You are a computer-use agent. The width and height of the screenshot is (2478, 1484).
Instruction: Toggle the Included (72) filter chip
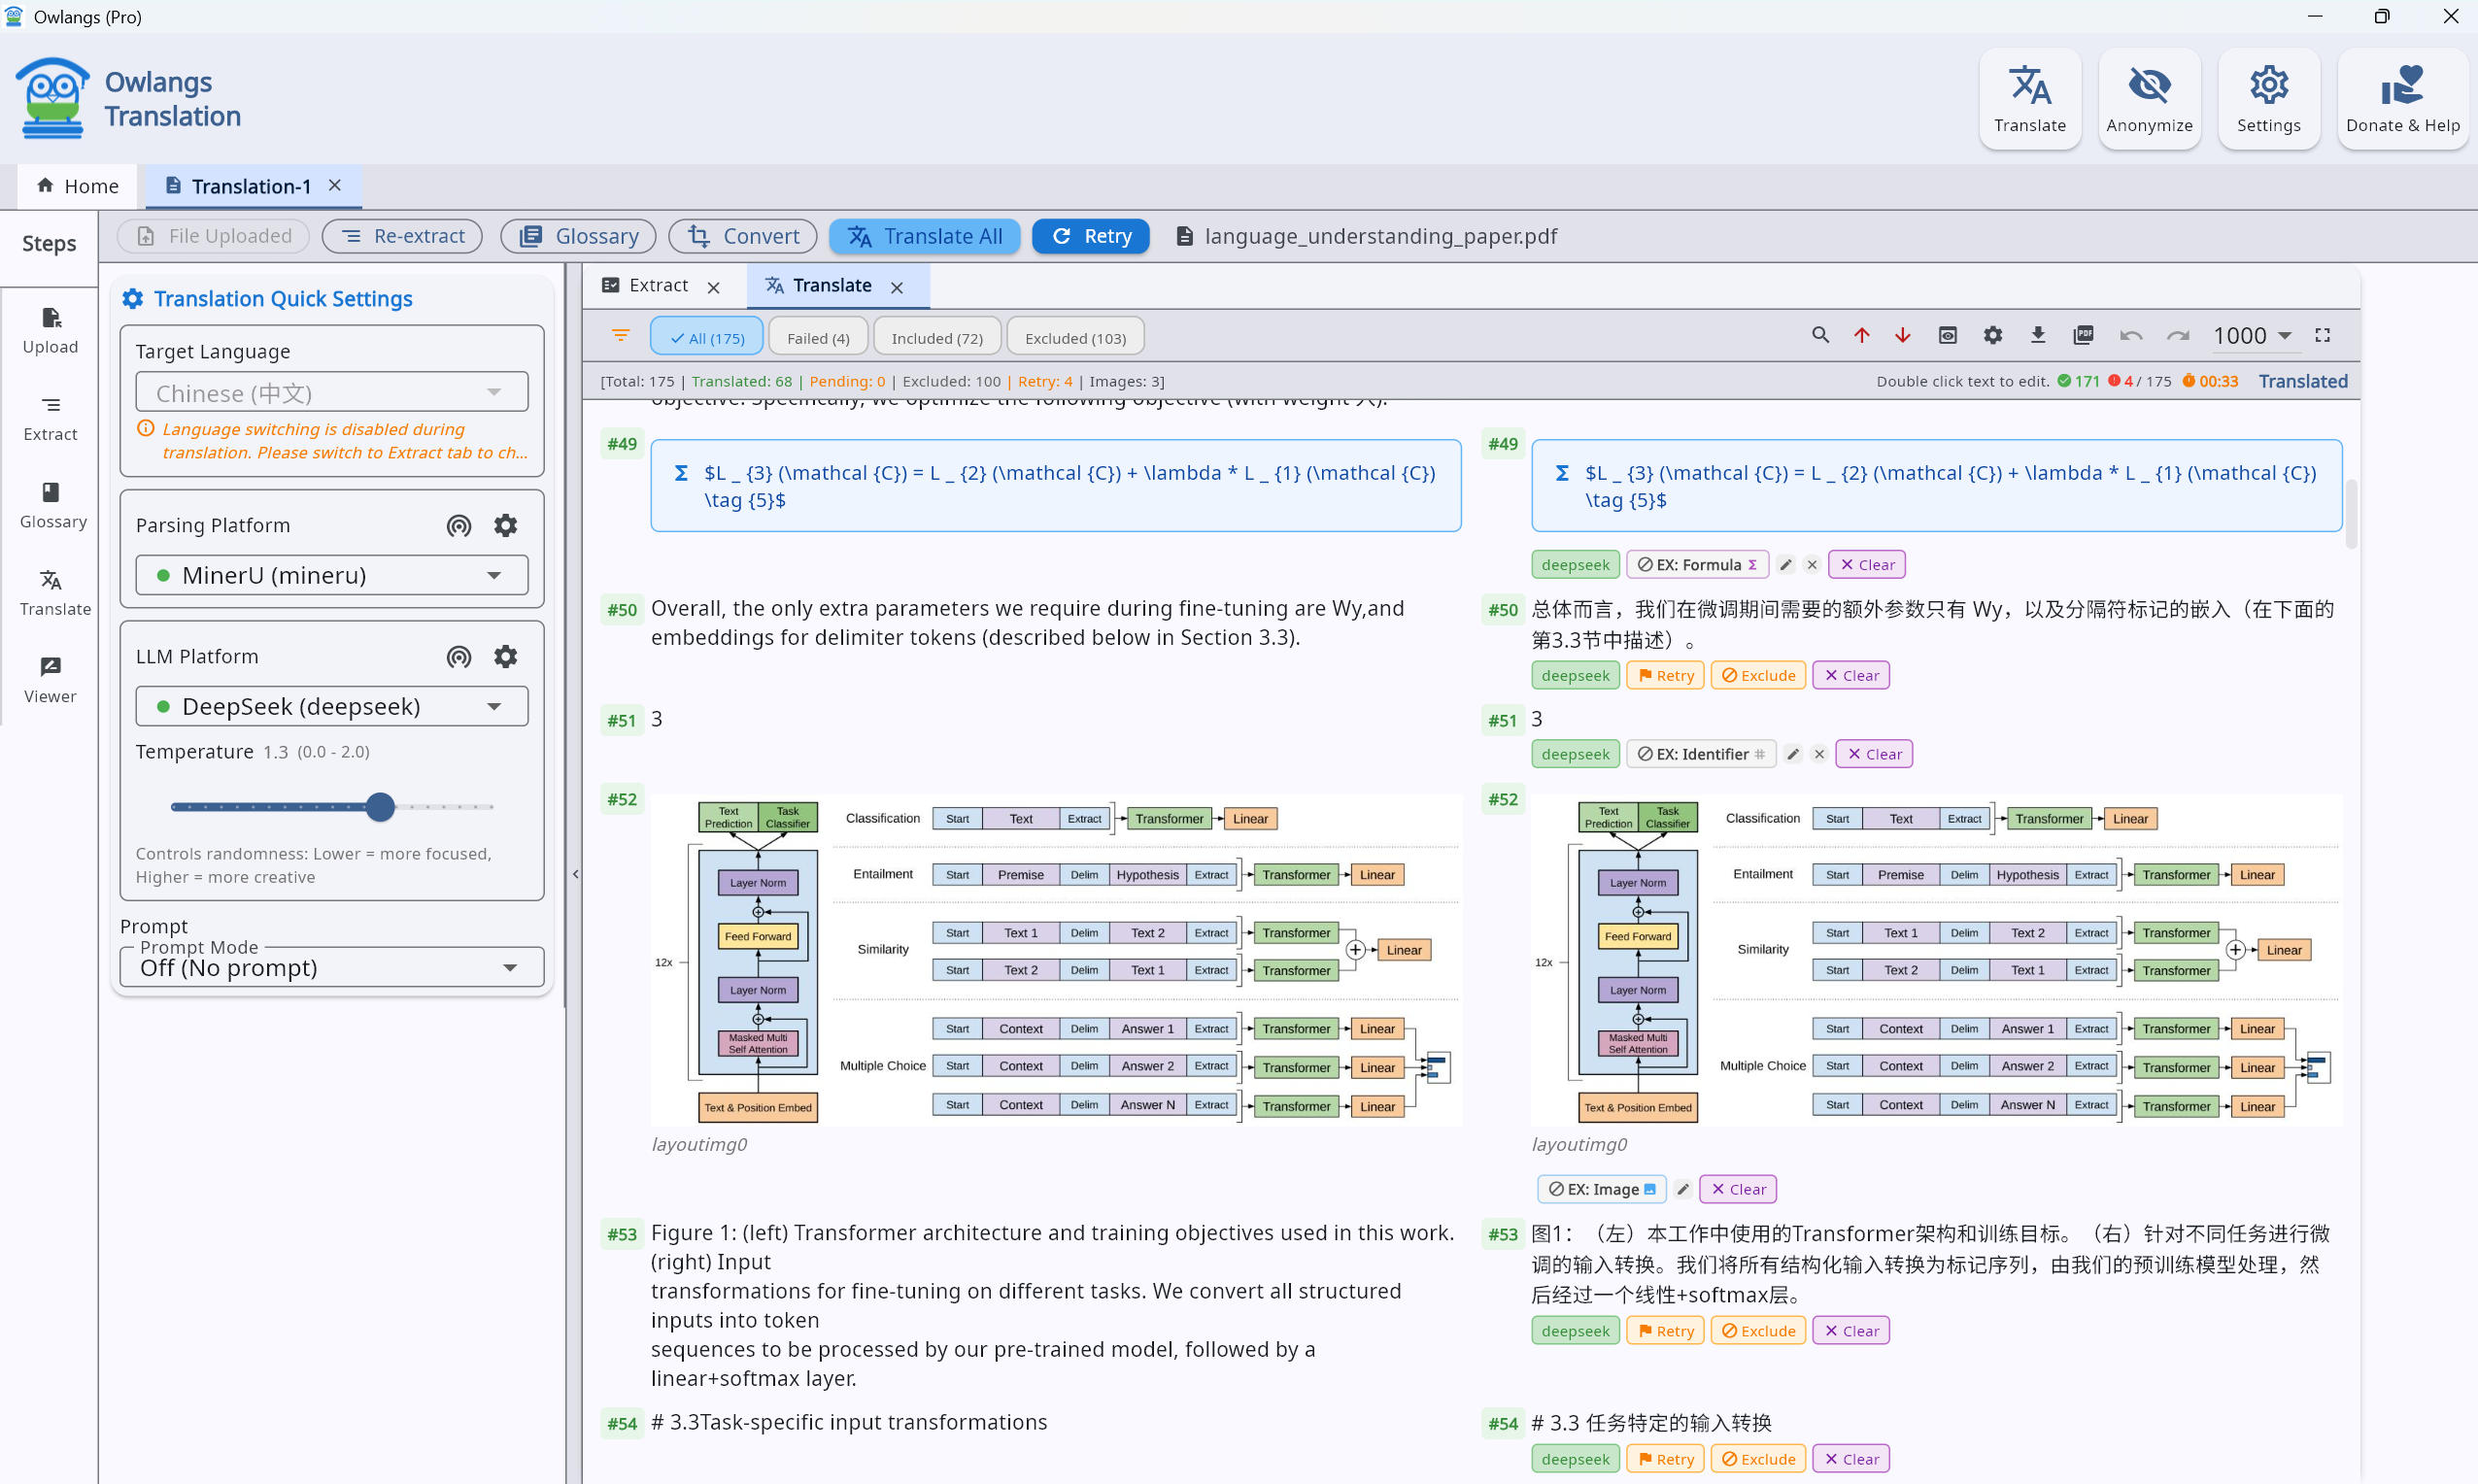936,338
